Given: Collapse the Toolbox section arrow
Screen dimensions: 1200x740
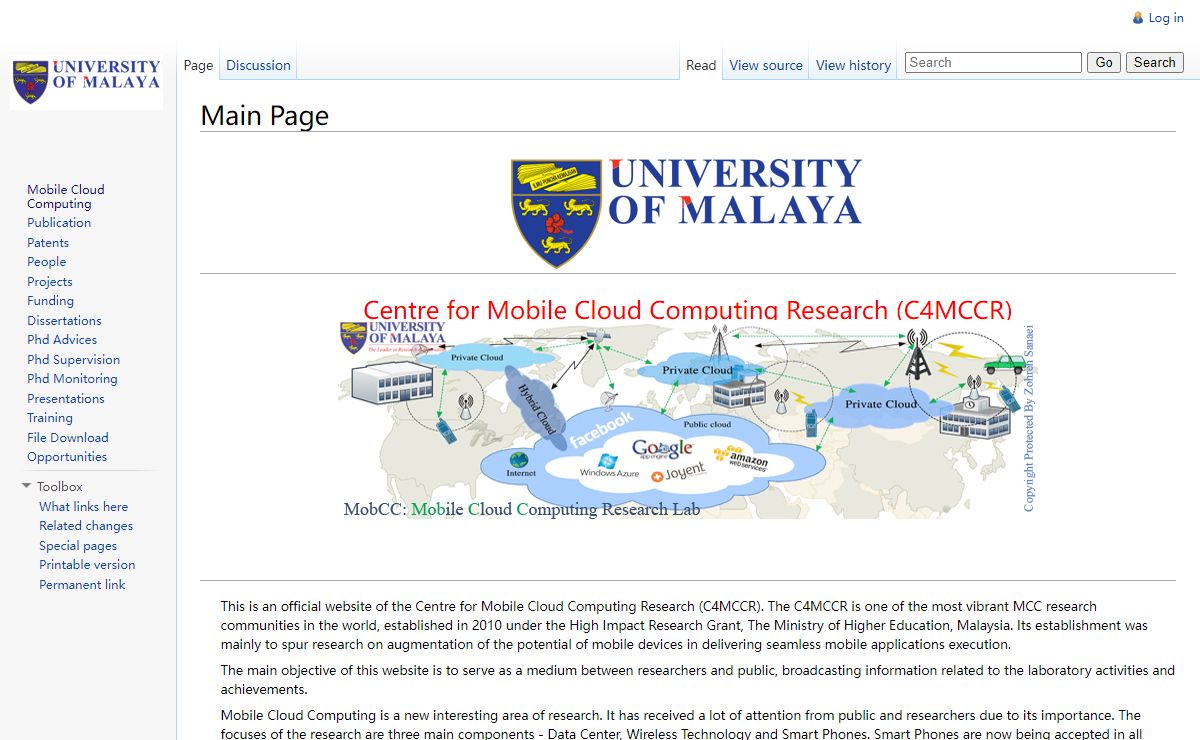Looking at the screenshot, I should (27, 487).
